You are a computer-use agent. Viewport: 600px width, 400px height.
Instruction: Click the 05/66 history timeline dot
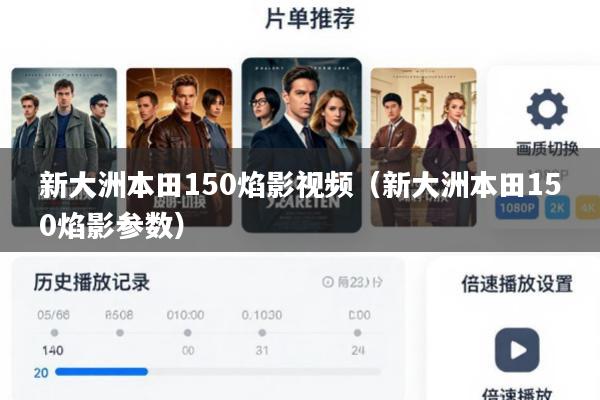[54, 333]
